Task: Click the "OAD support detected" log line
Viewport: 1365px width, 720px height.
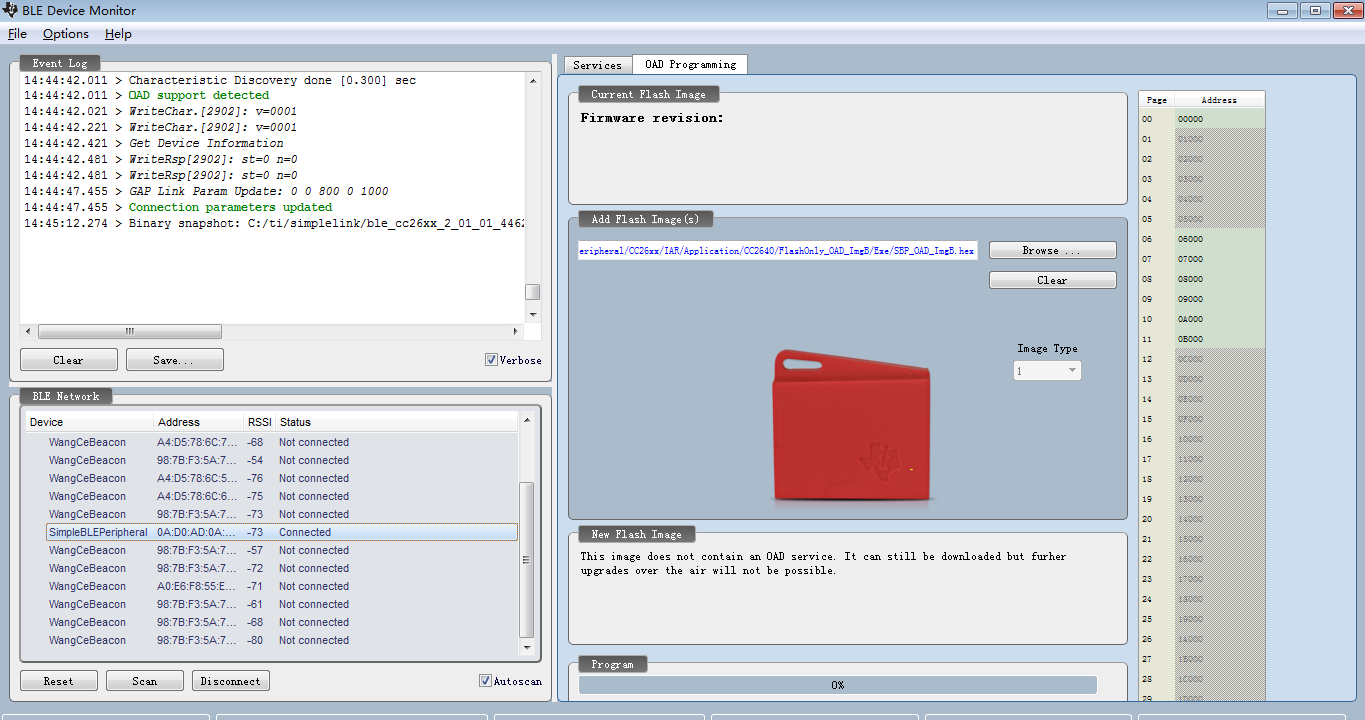Action: click(147, 96)
